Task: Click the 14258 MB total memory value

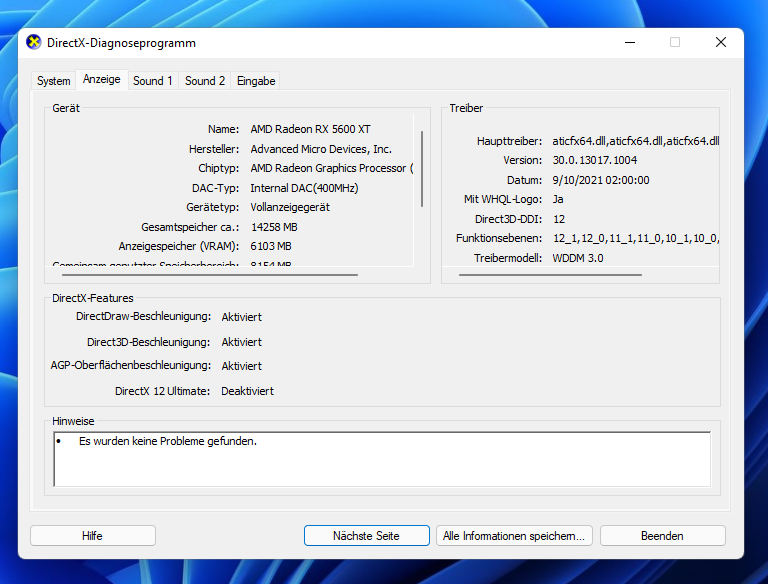Action: point(274,227)
